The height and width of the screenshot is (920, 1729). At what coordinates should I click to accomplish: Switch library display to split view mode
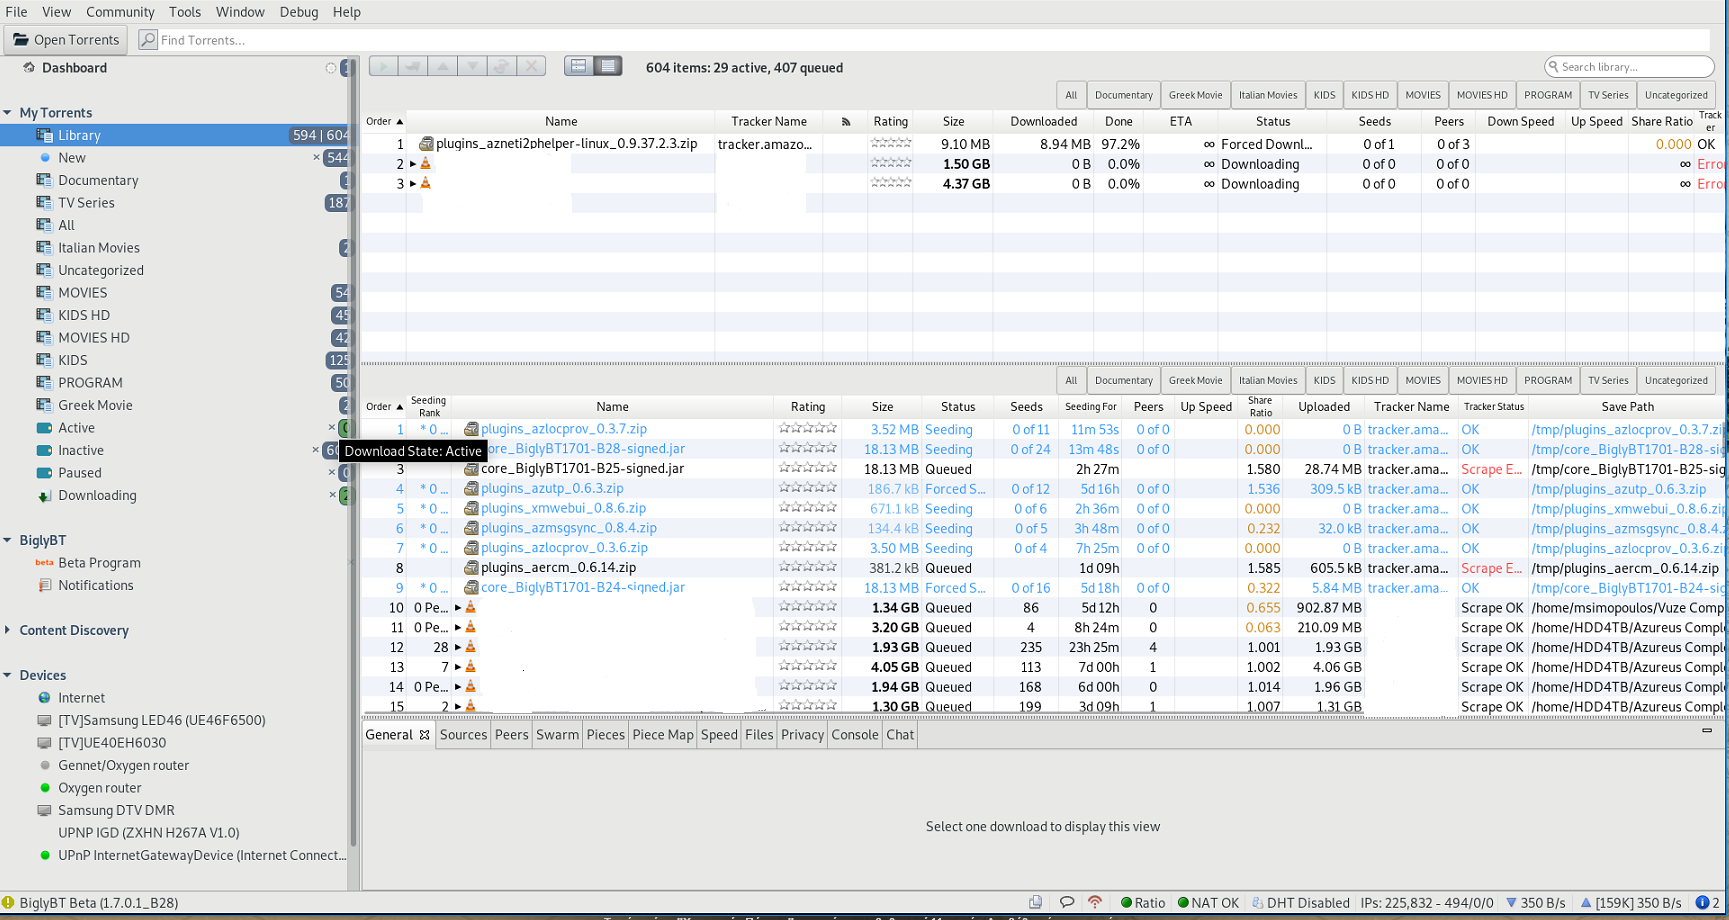point(578,65)
